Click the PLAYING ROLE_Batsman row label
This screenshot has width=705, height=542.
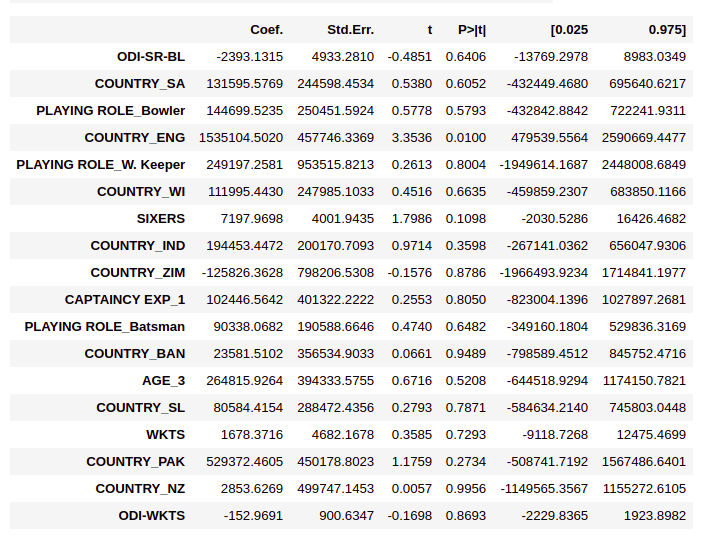point(104,327)
